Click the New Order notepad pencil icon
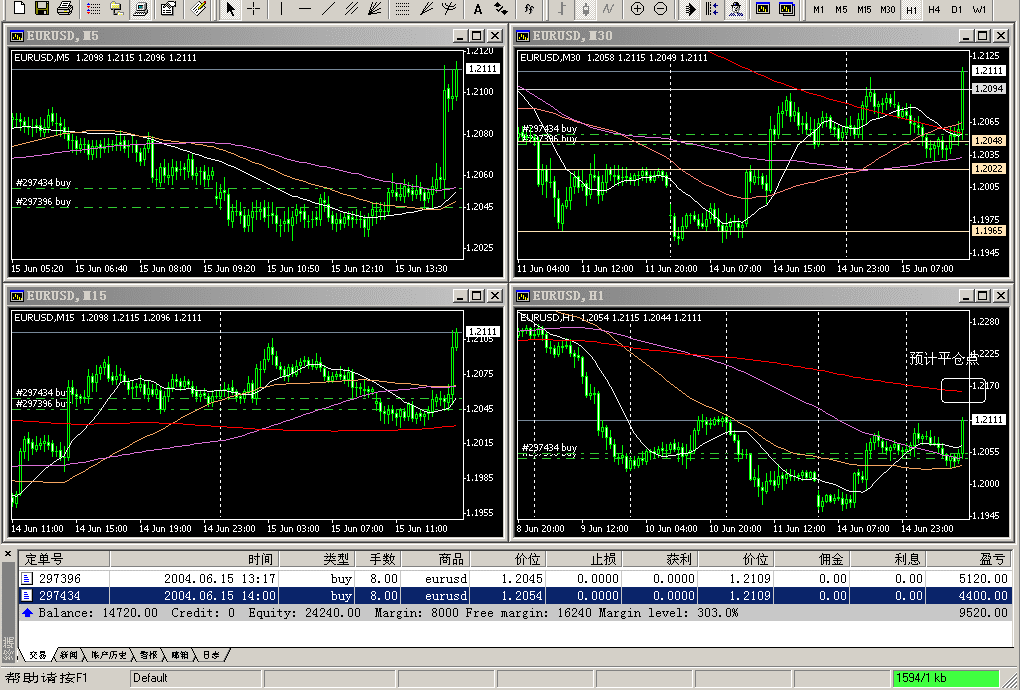Image resolution: width=1020 pixels, height=690 pixels. tap(198, 8)
